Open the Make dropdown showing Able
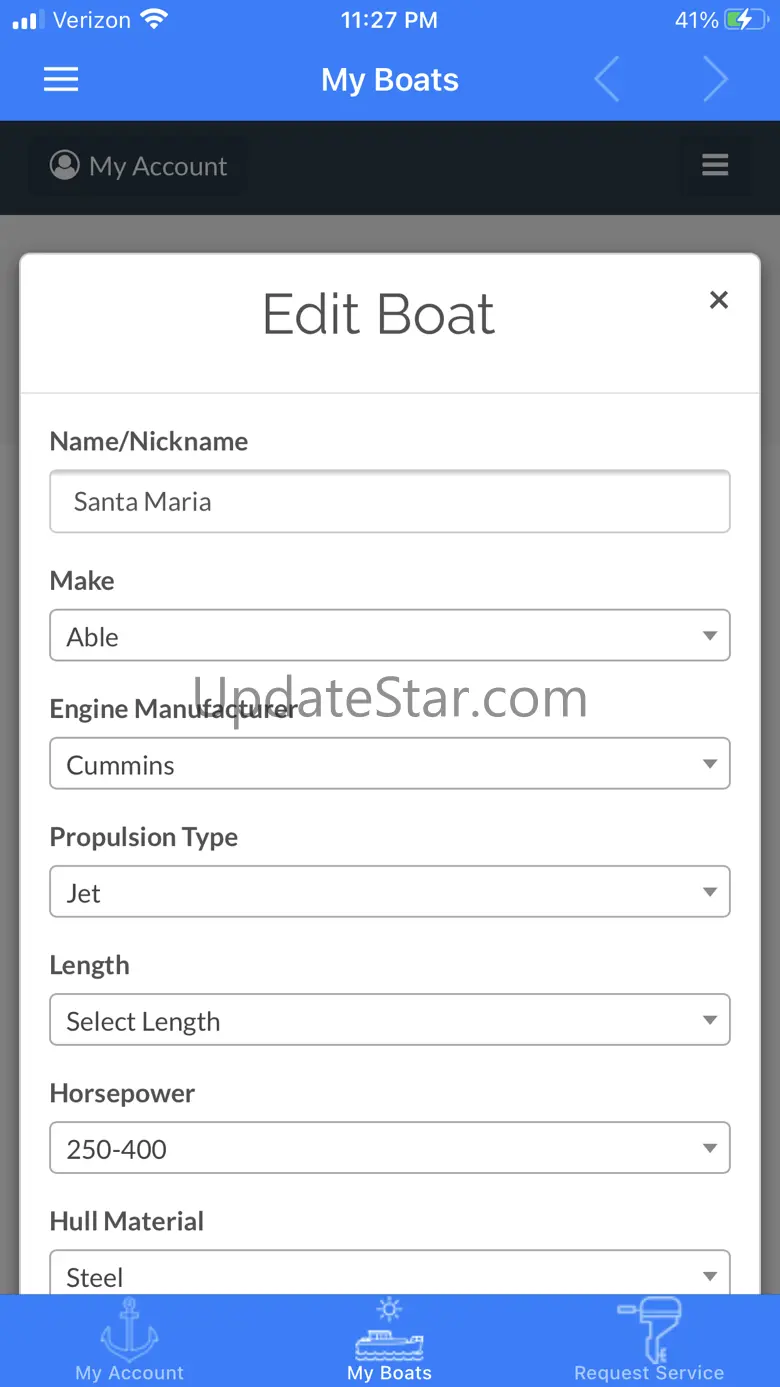Viewport: 780px width, 1387px height. (x=390, y=636)
